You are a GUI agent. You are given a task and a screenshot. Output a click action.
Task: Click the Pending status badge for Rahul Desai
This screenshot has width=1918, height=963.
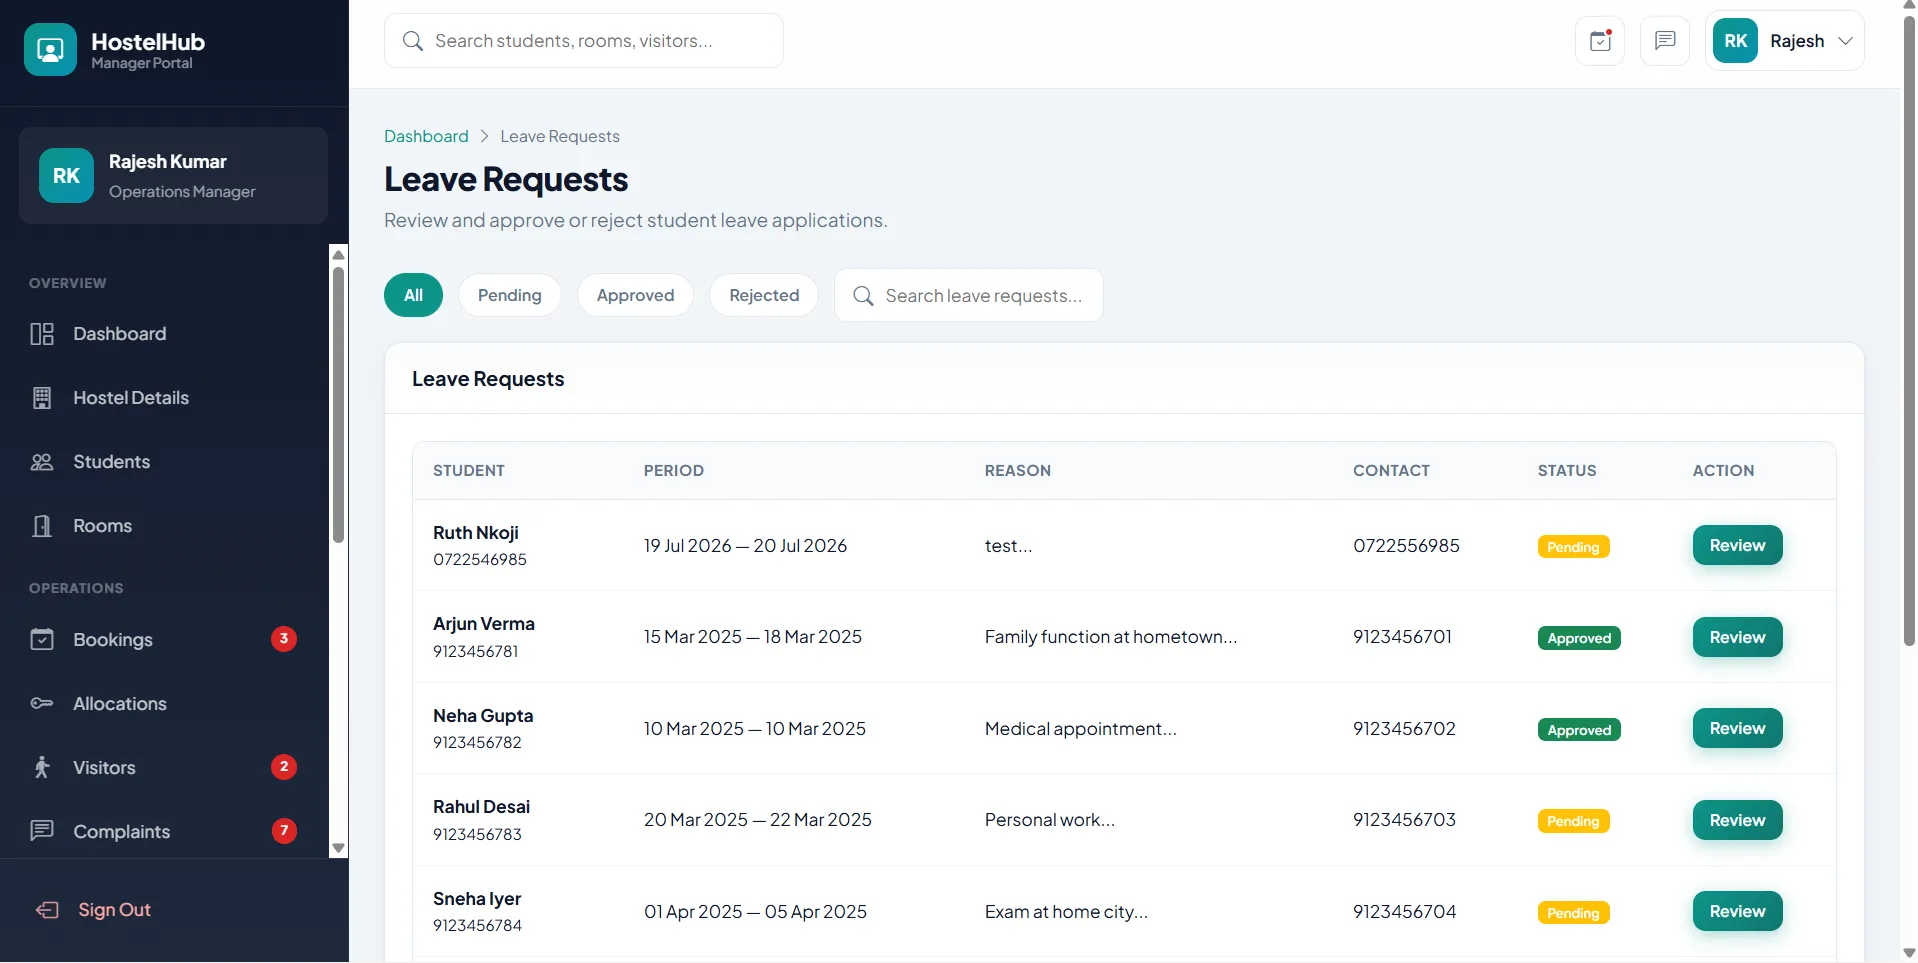(1573, 821)
